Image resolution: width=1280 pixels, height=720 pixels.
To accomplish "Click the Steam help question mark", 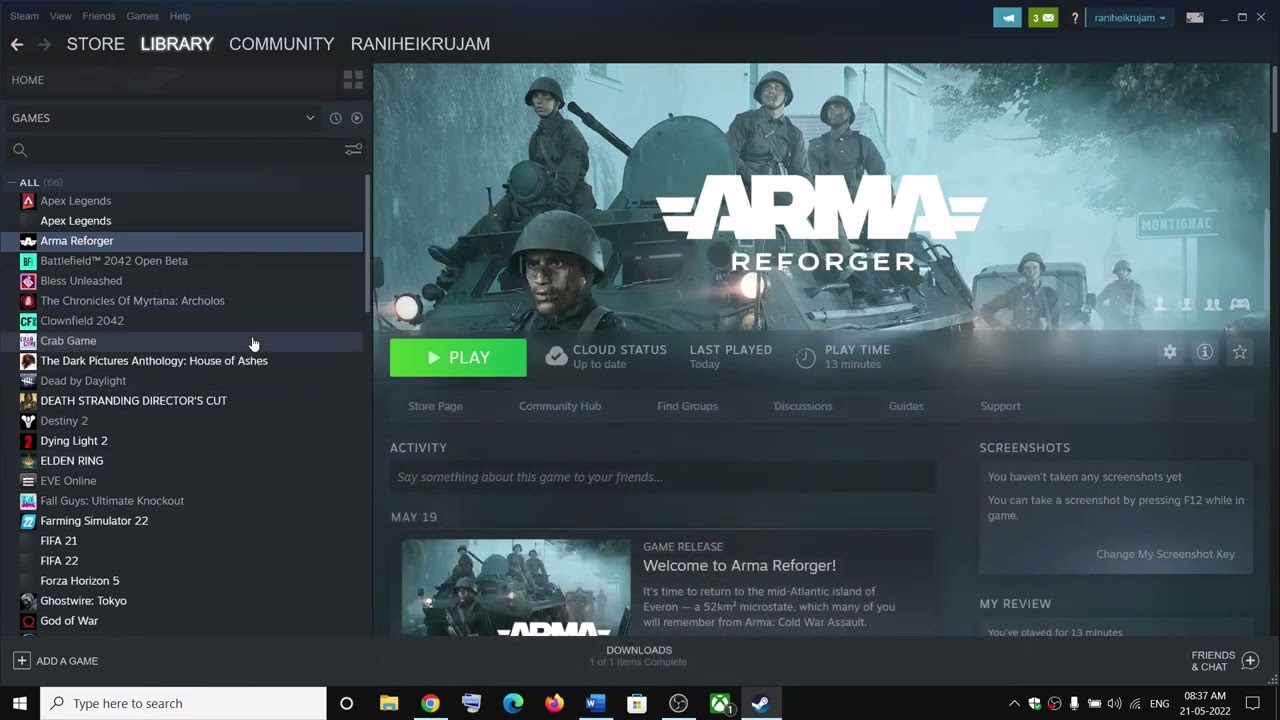I will [1075, 18].
